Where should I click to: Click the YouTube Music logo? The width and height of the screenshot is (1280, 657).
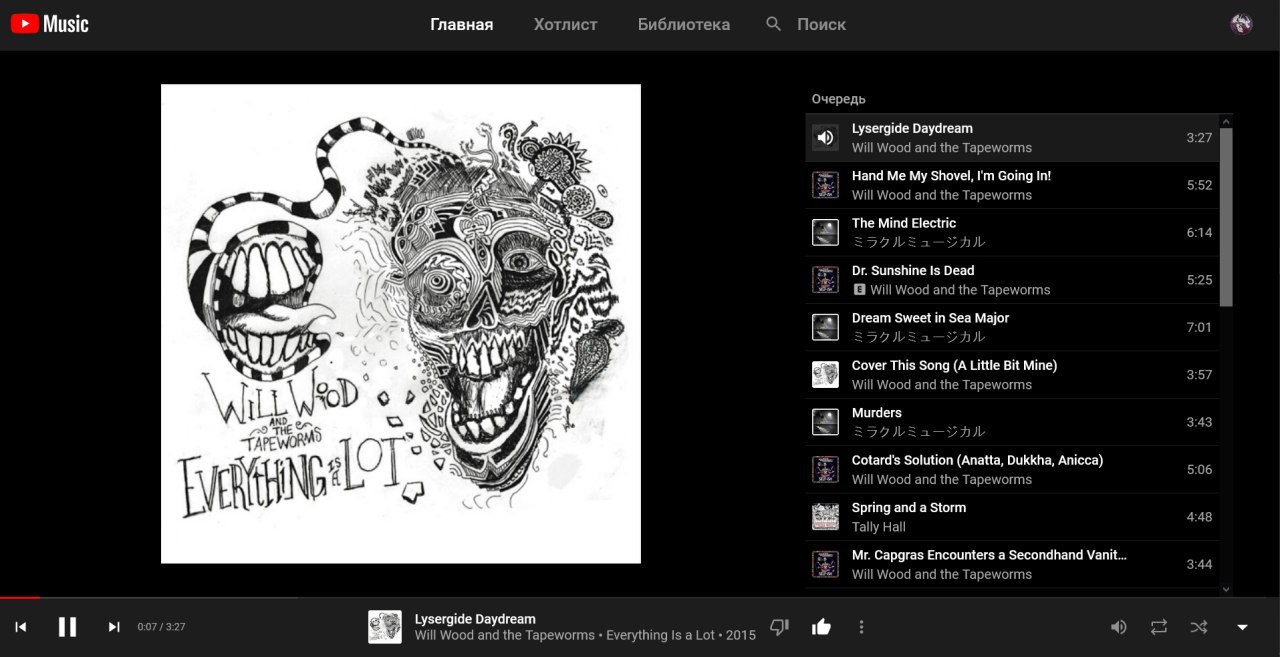[49, 24]
